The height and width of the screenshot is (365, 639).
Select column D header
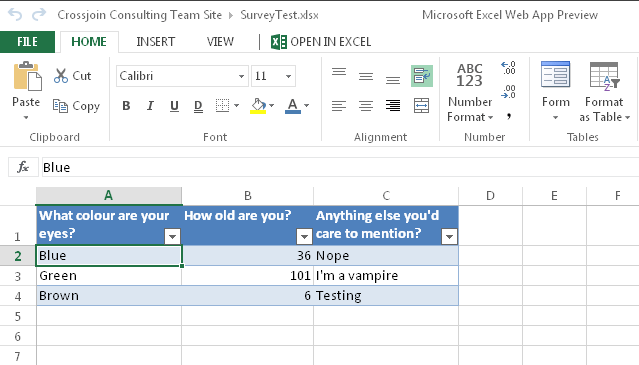pyautogui.click(x=491, y=196)
